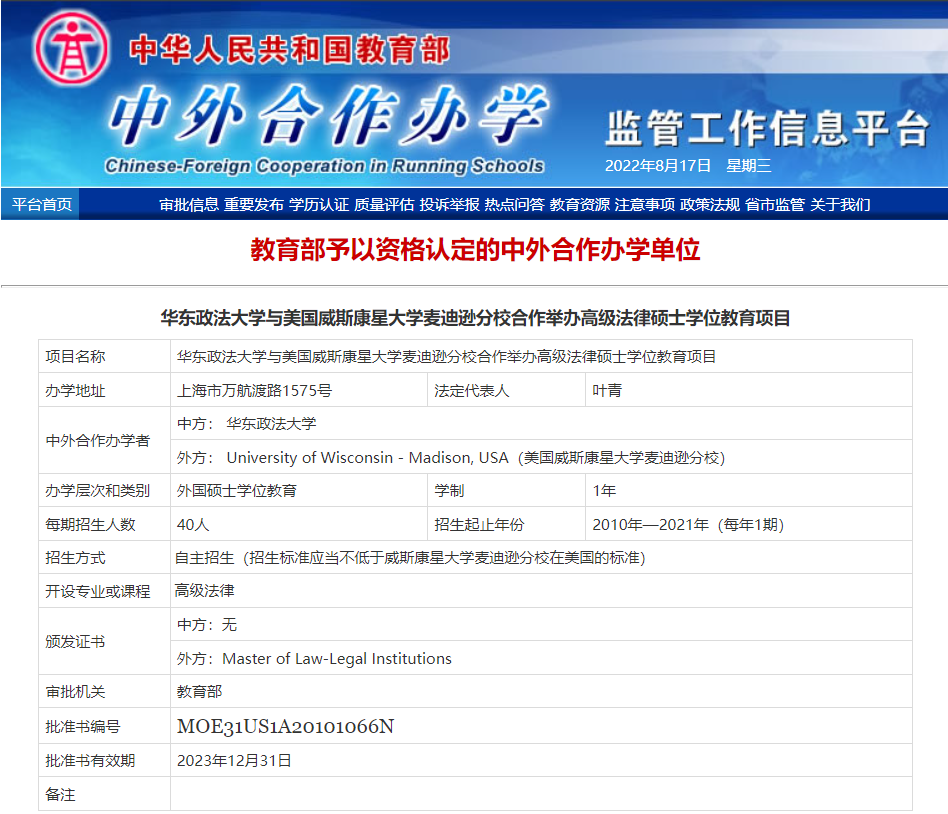The width and height of the screenshot is (948, 814).
Task: Go to the 政策法规 section
Action: click(710, 204)
